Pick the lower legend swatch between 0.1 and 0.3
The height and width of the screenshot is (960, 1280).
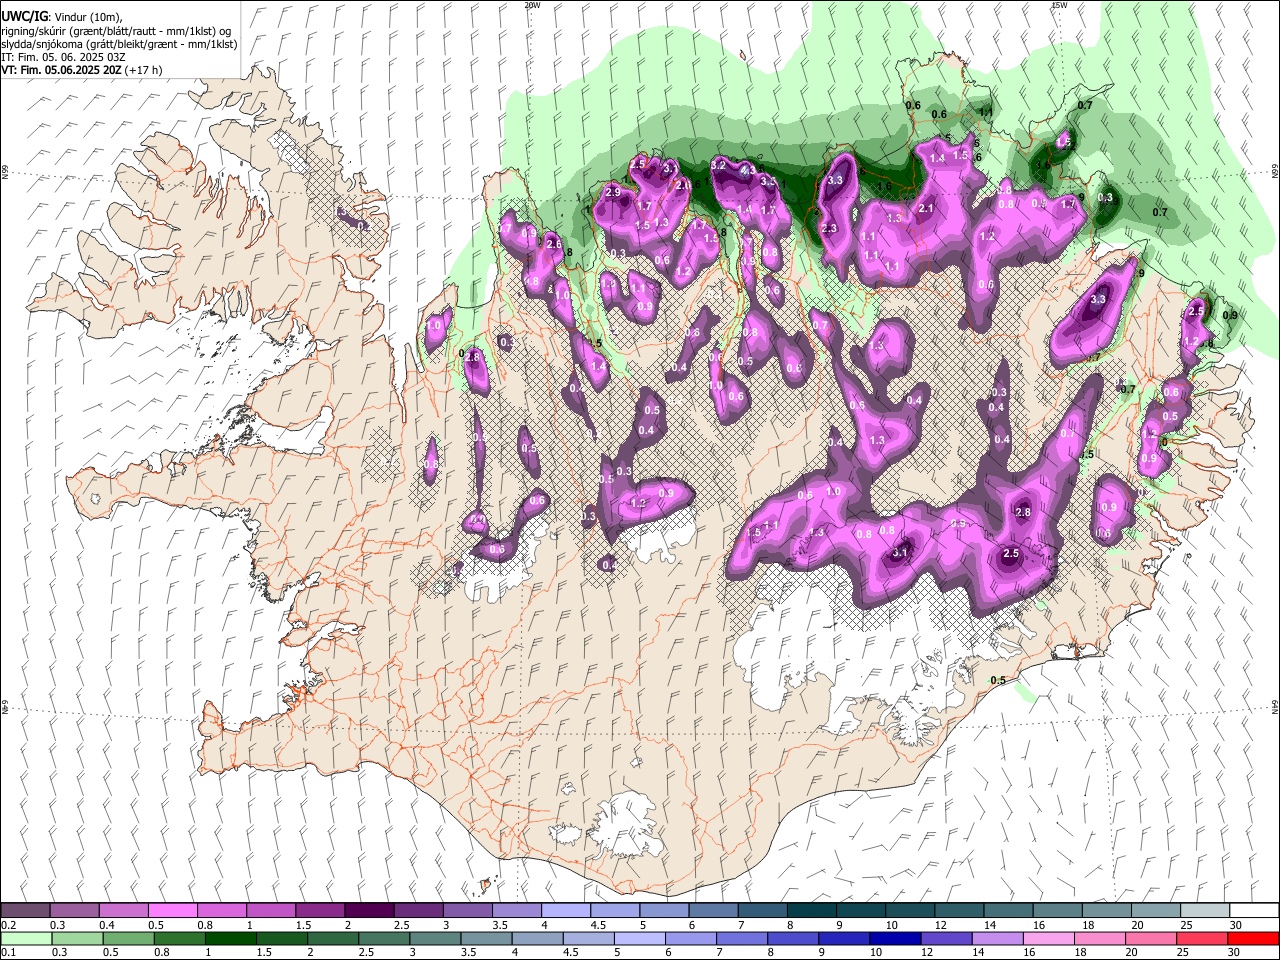pyautogui.click(x=26, y=939)
